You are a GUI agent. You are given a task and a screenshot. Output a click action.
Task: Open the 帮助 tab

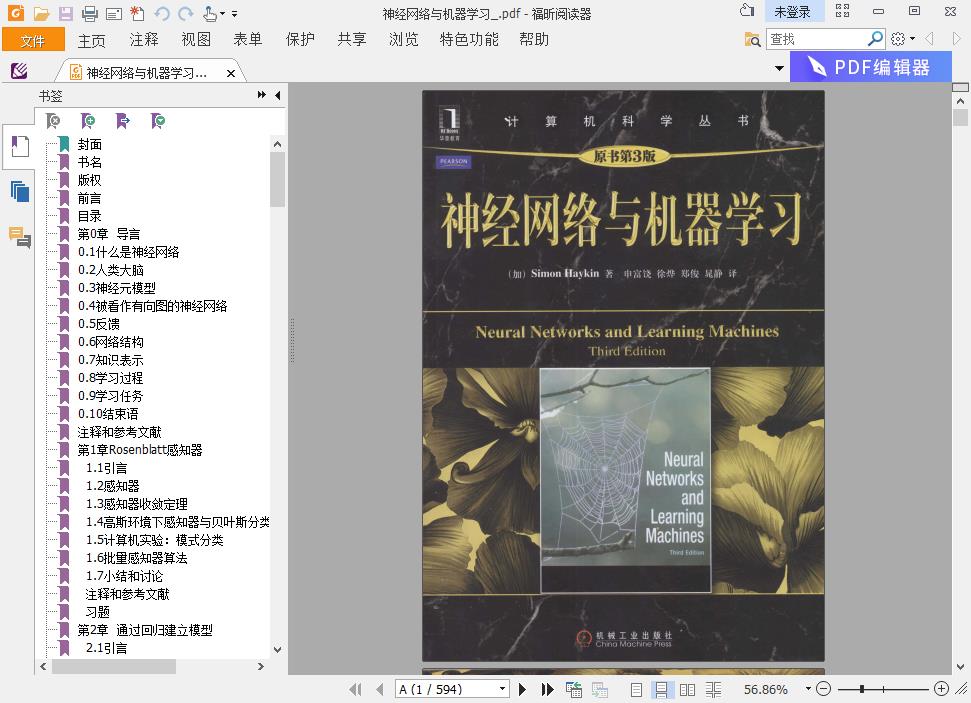tap(534, 40)
